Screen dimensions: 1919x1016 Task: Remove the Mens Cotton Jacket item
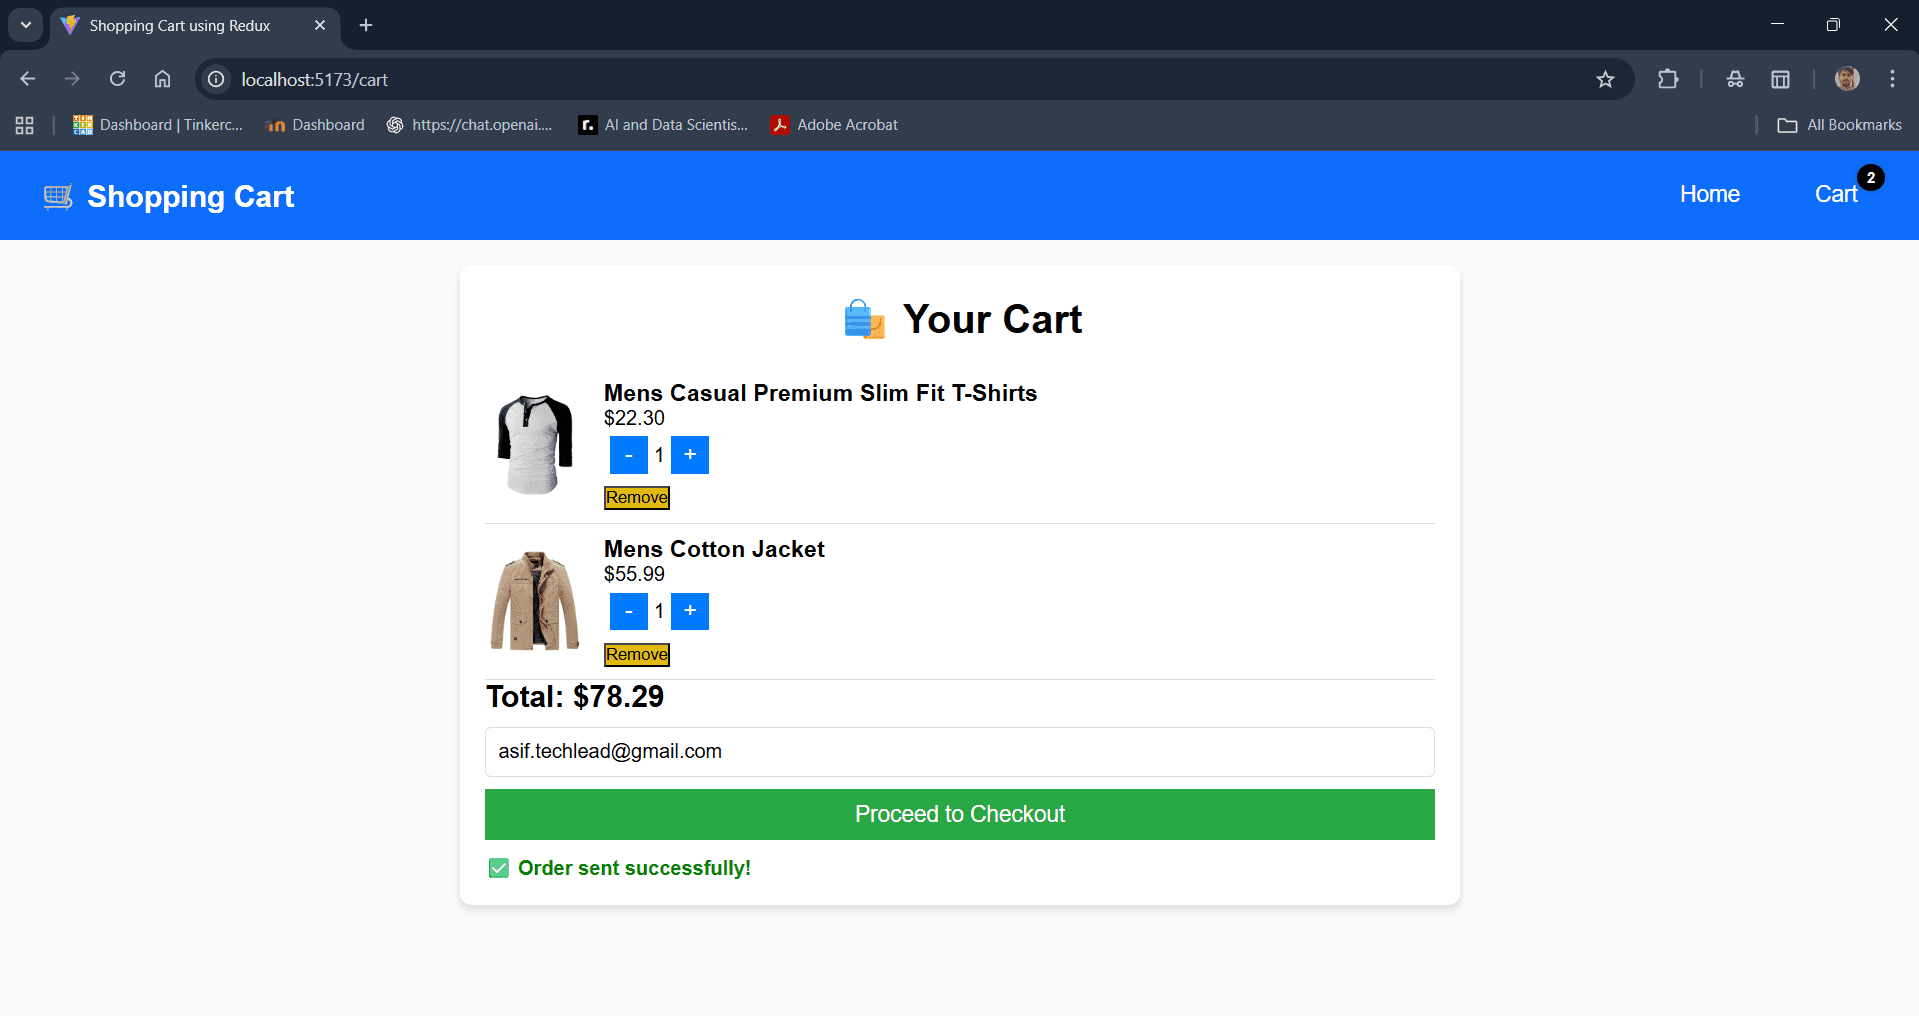(636, 654)
